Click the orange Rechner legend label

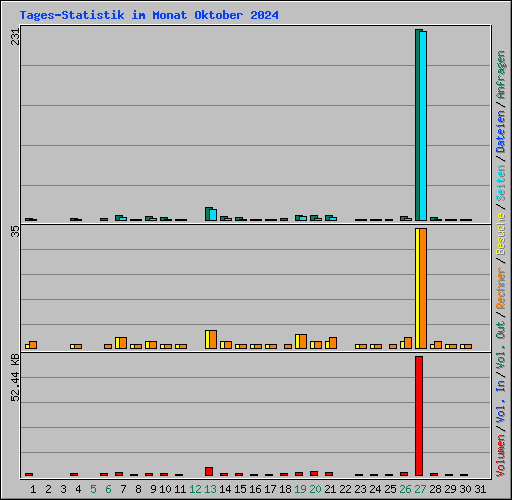[x=500, y=288]
